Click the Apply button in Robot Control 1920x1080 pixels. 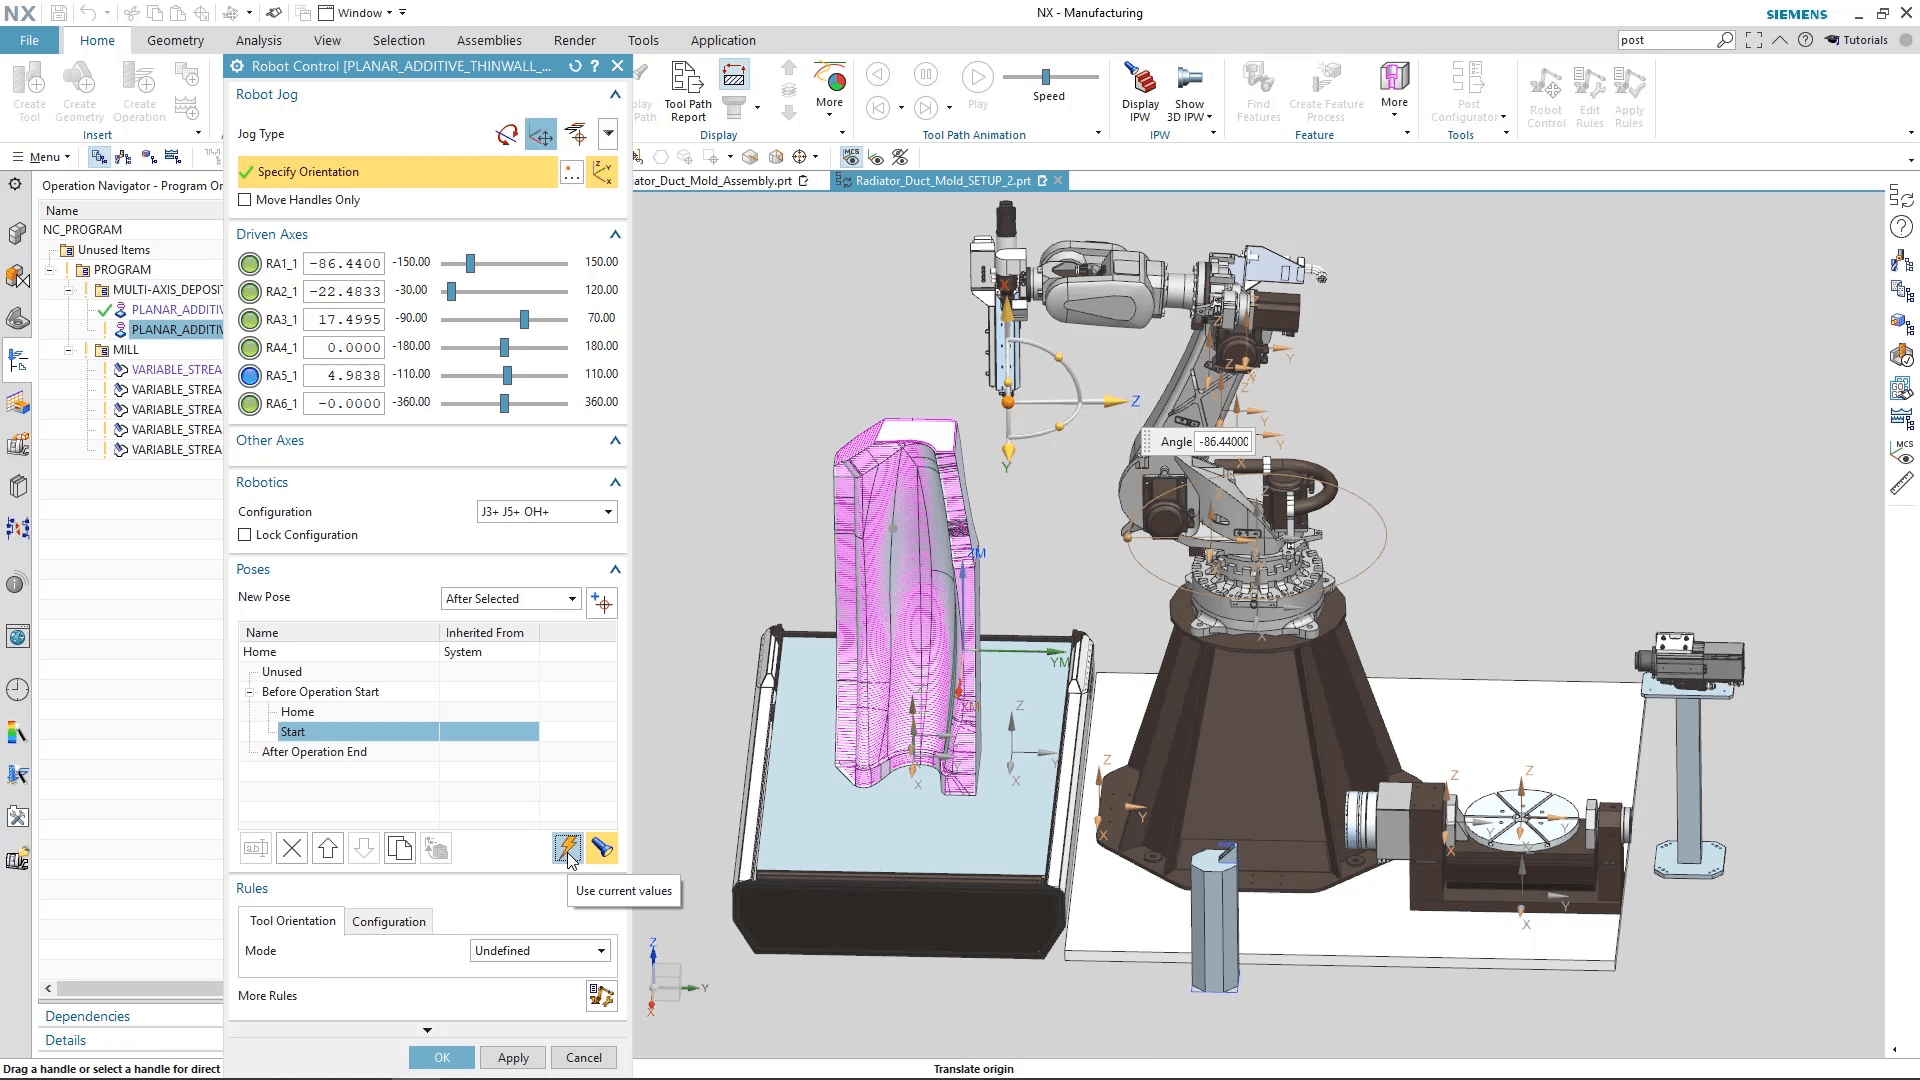(512, 1057)
